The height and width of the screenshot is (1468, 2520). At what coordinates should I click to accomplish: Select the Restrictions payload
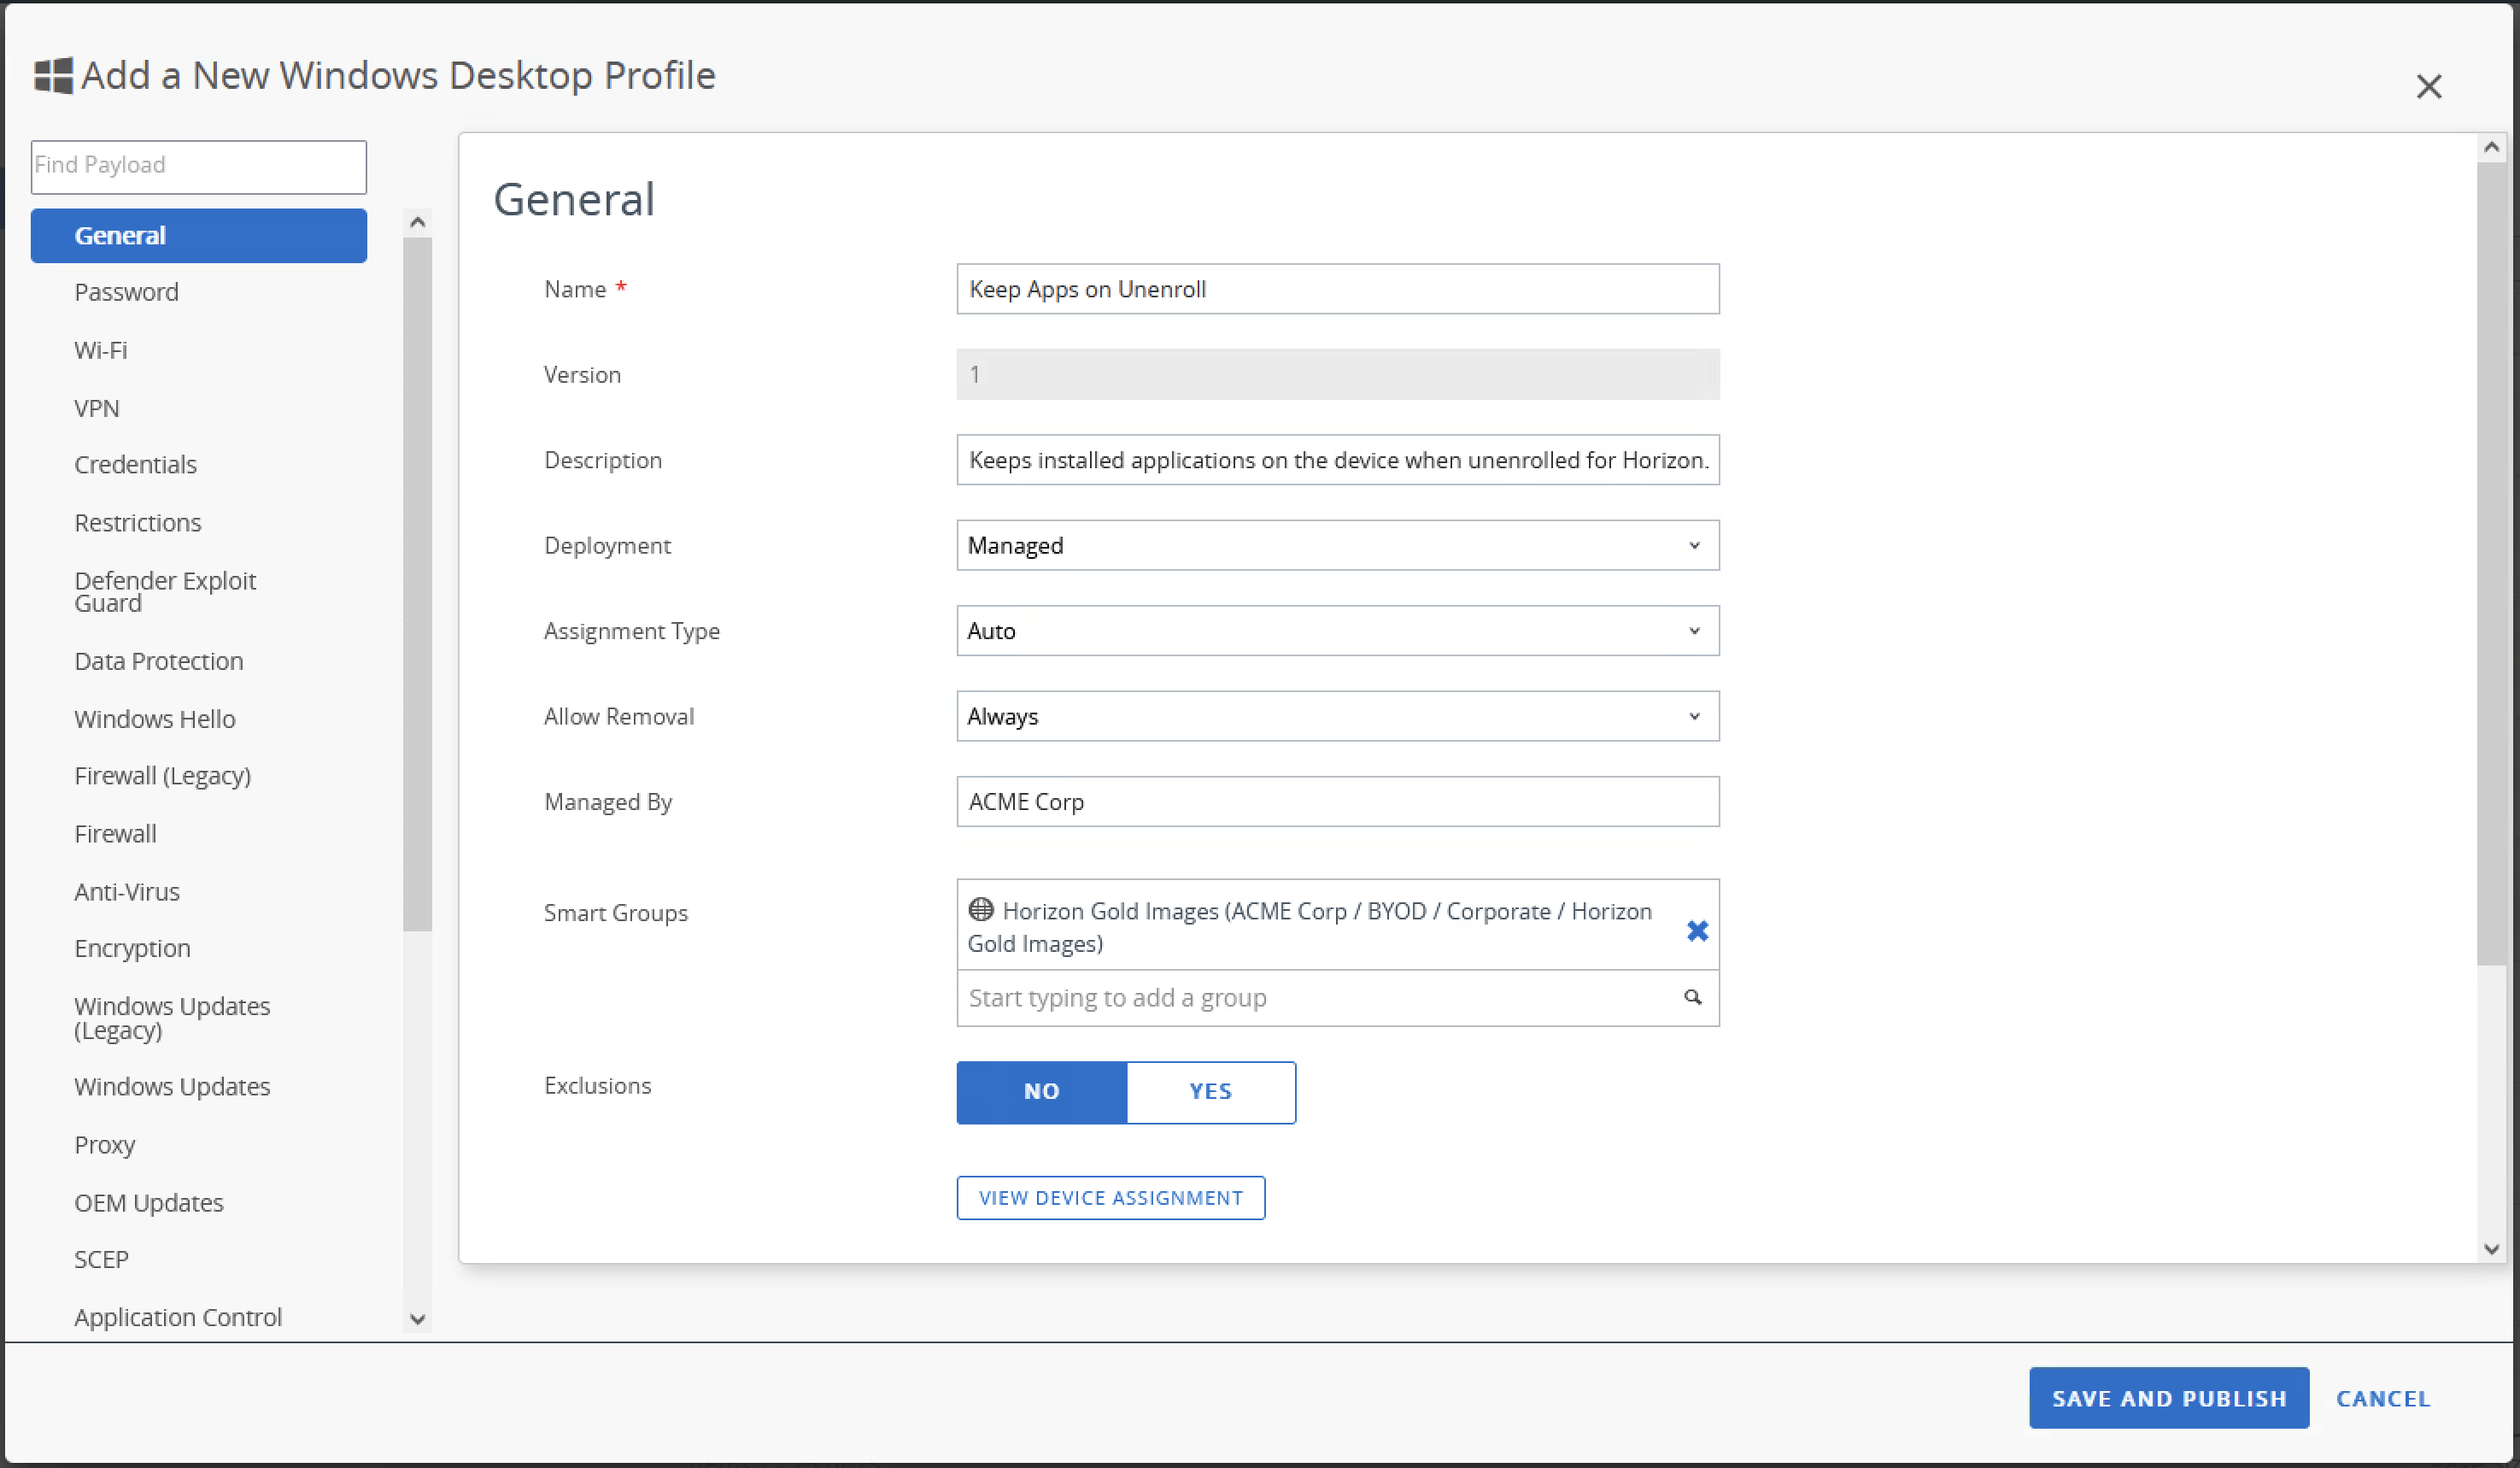138,523
